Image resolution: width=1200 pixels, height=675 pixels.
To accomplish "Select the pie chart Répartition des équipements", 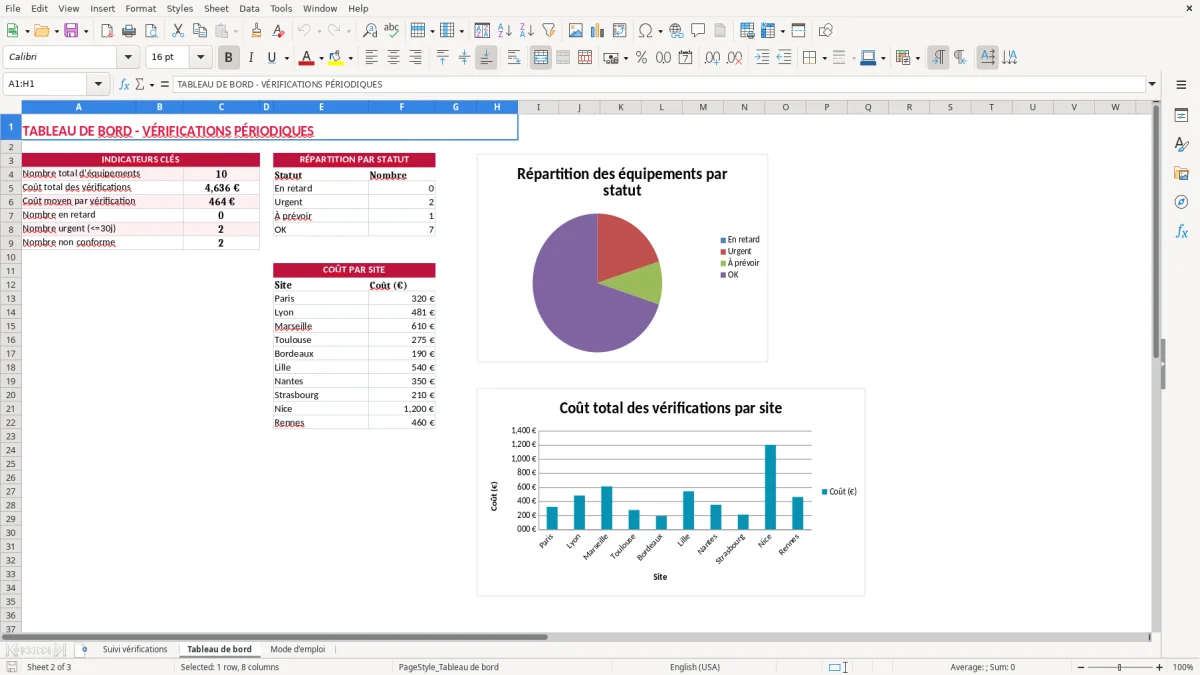I will pyautogui.click(x=622, y=258).
